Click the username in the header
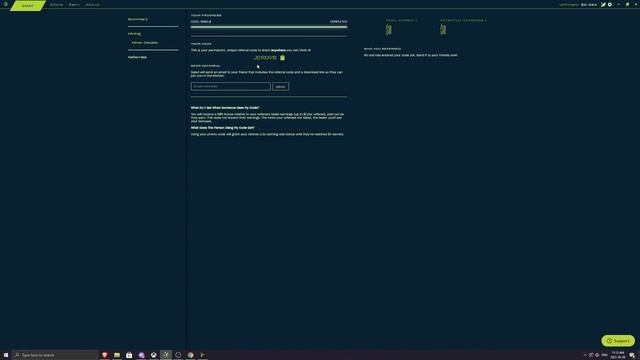Image resolution: width=640 pixels, height=360 pixels. (569, 5)
